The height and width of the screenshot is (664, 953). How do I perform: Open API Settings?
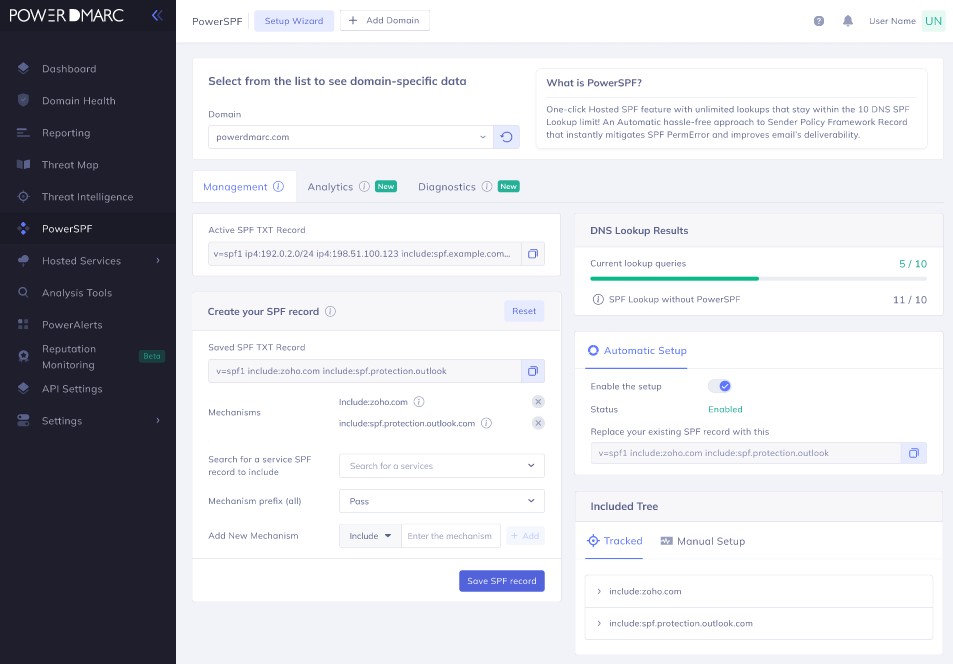tap(72, 389)
